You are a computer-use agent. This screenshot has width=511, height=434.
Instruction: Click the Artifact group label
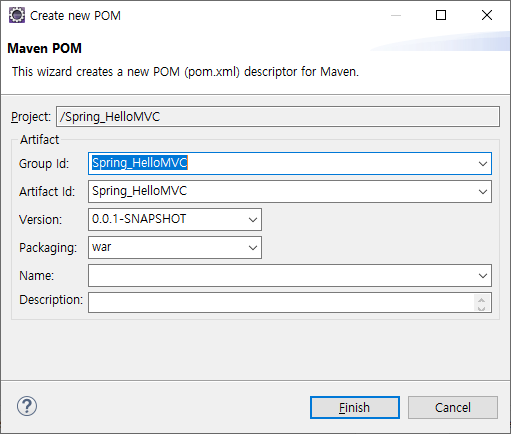click(39, 140)
